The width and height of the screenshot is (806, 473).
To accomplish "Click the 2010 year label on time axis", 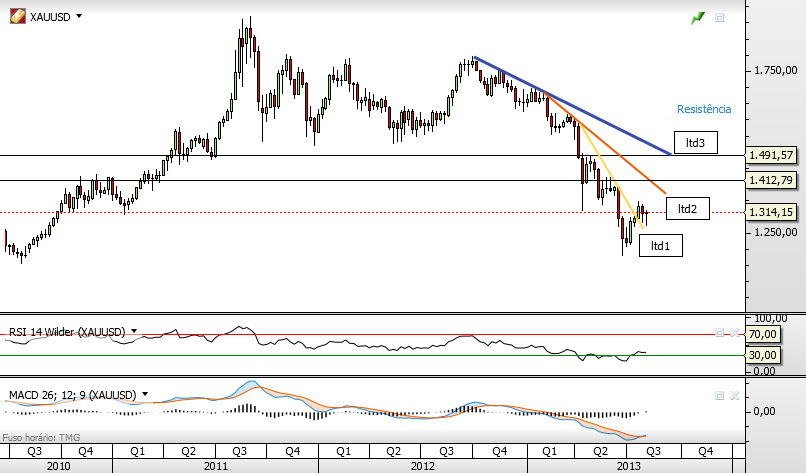I will [x=59, y=466].
